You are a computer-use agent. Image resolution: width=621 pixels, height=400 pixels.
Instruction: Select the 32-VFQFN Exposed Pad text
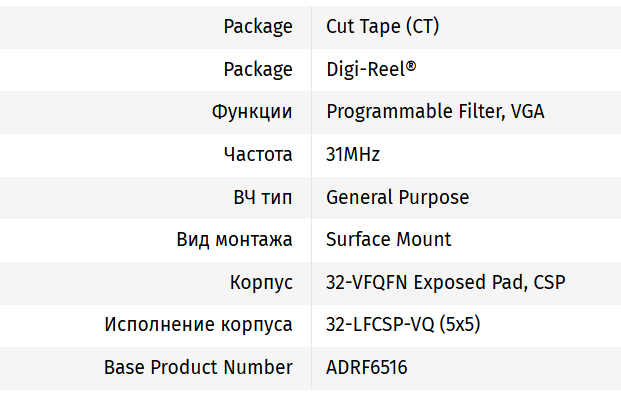click(x=422, y=283)
